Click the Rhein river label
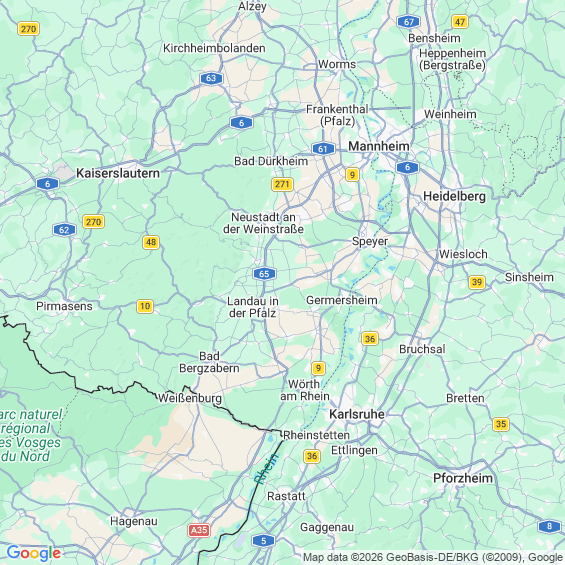Image resolution: width=565 pixels, height=565 pixels. coord(266,468)
